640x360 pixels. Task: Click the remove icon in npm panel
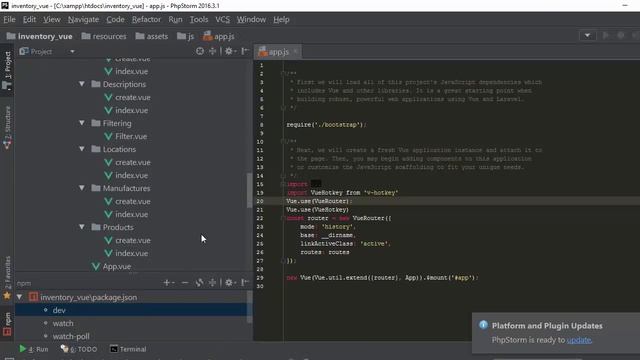pyautogui.click(x=185, y=282)
